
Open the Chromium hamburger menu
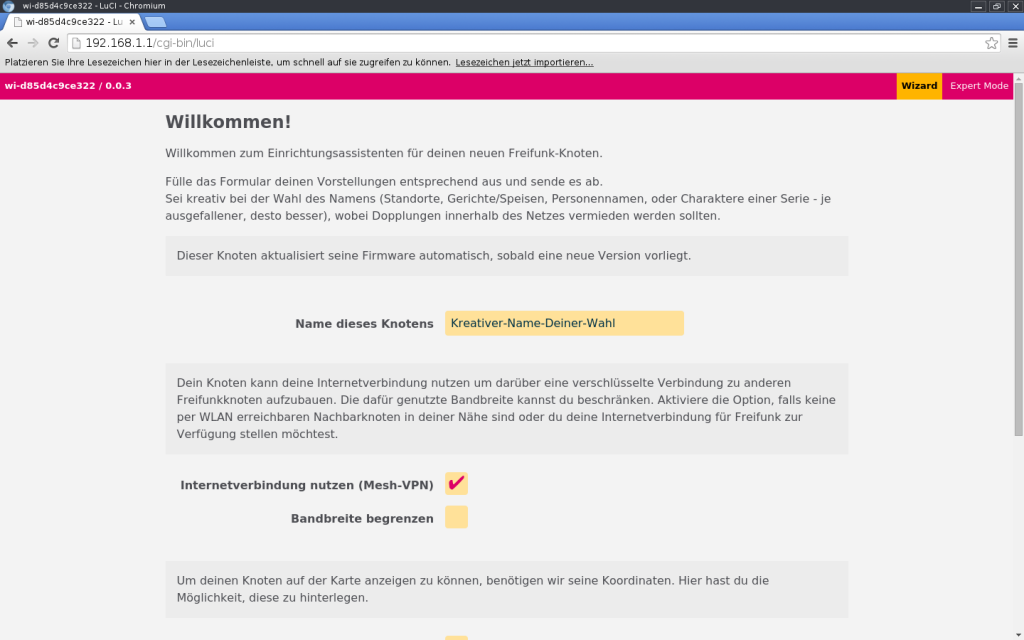pos(1012,43)
